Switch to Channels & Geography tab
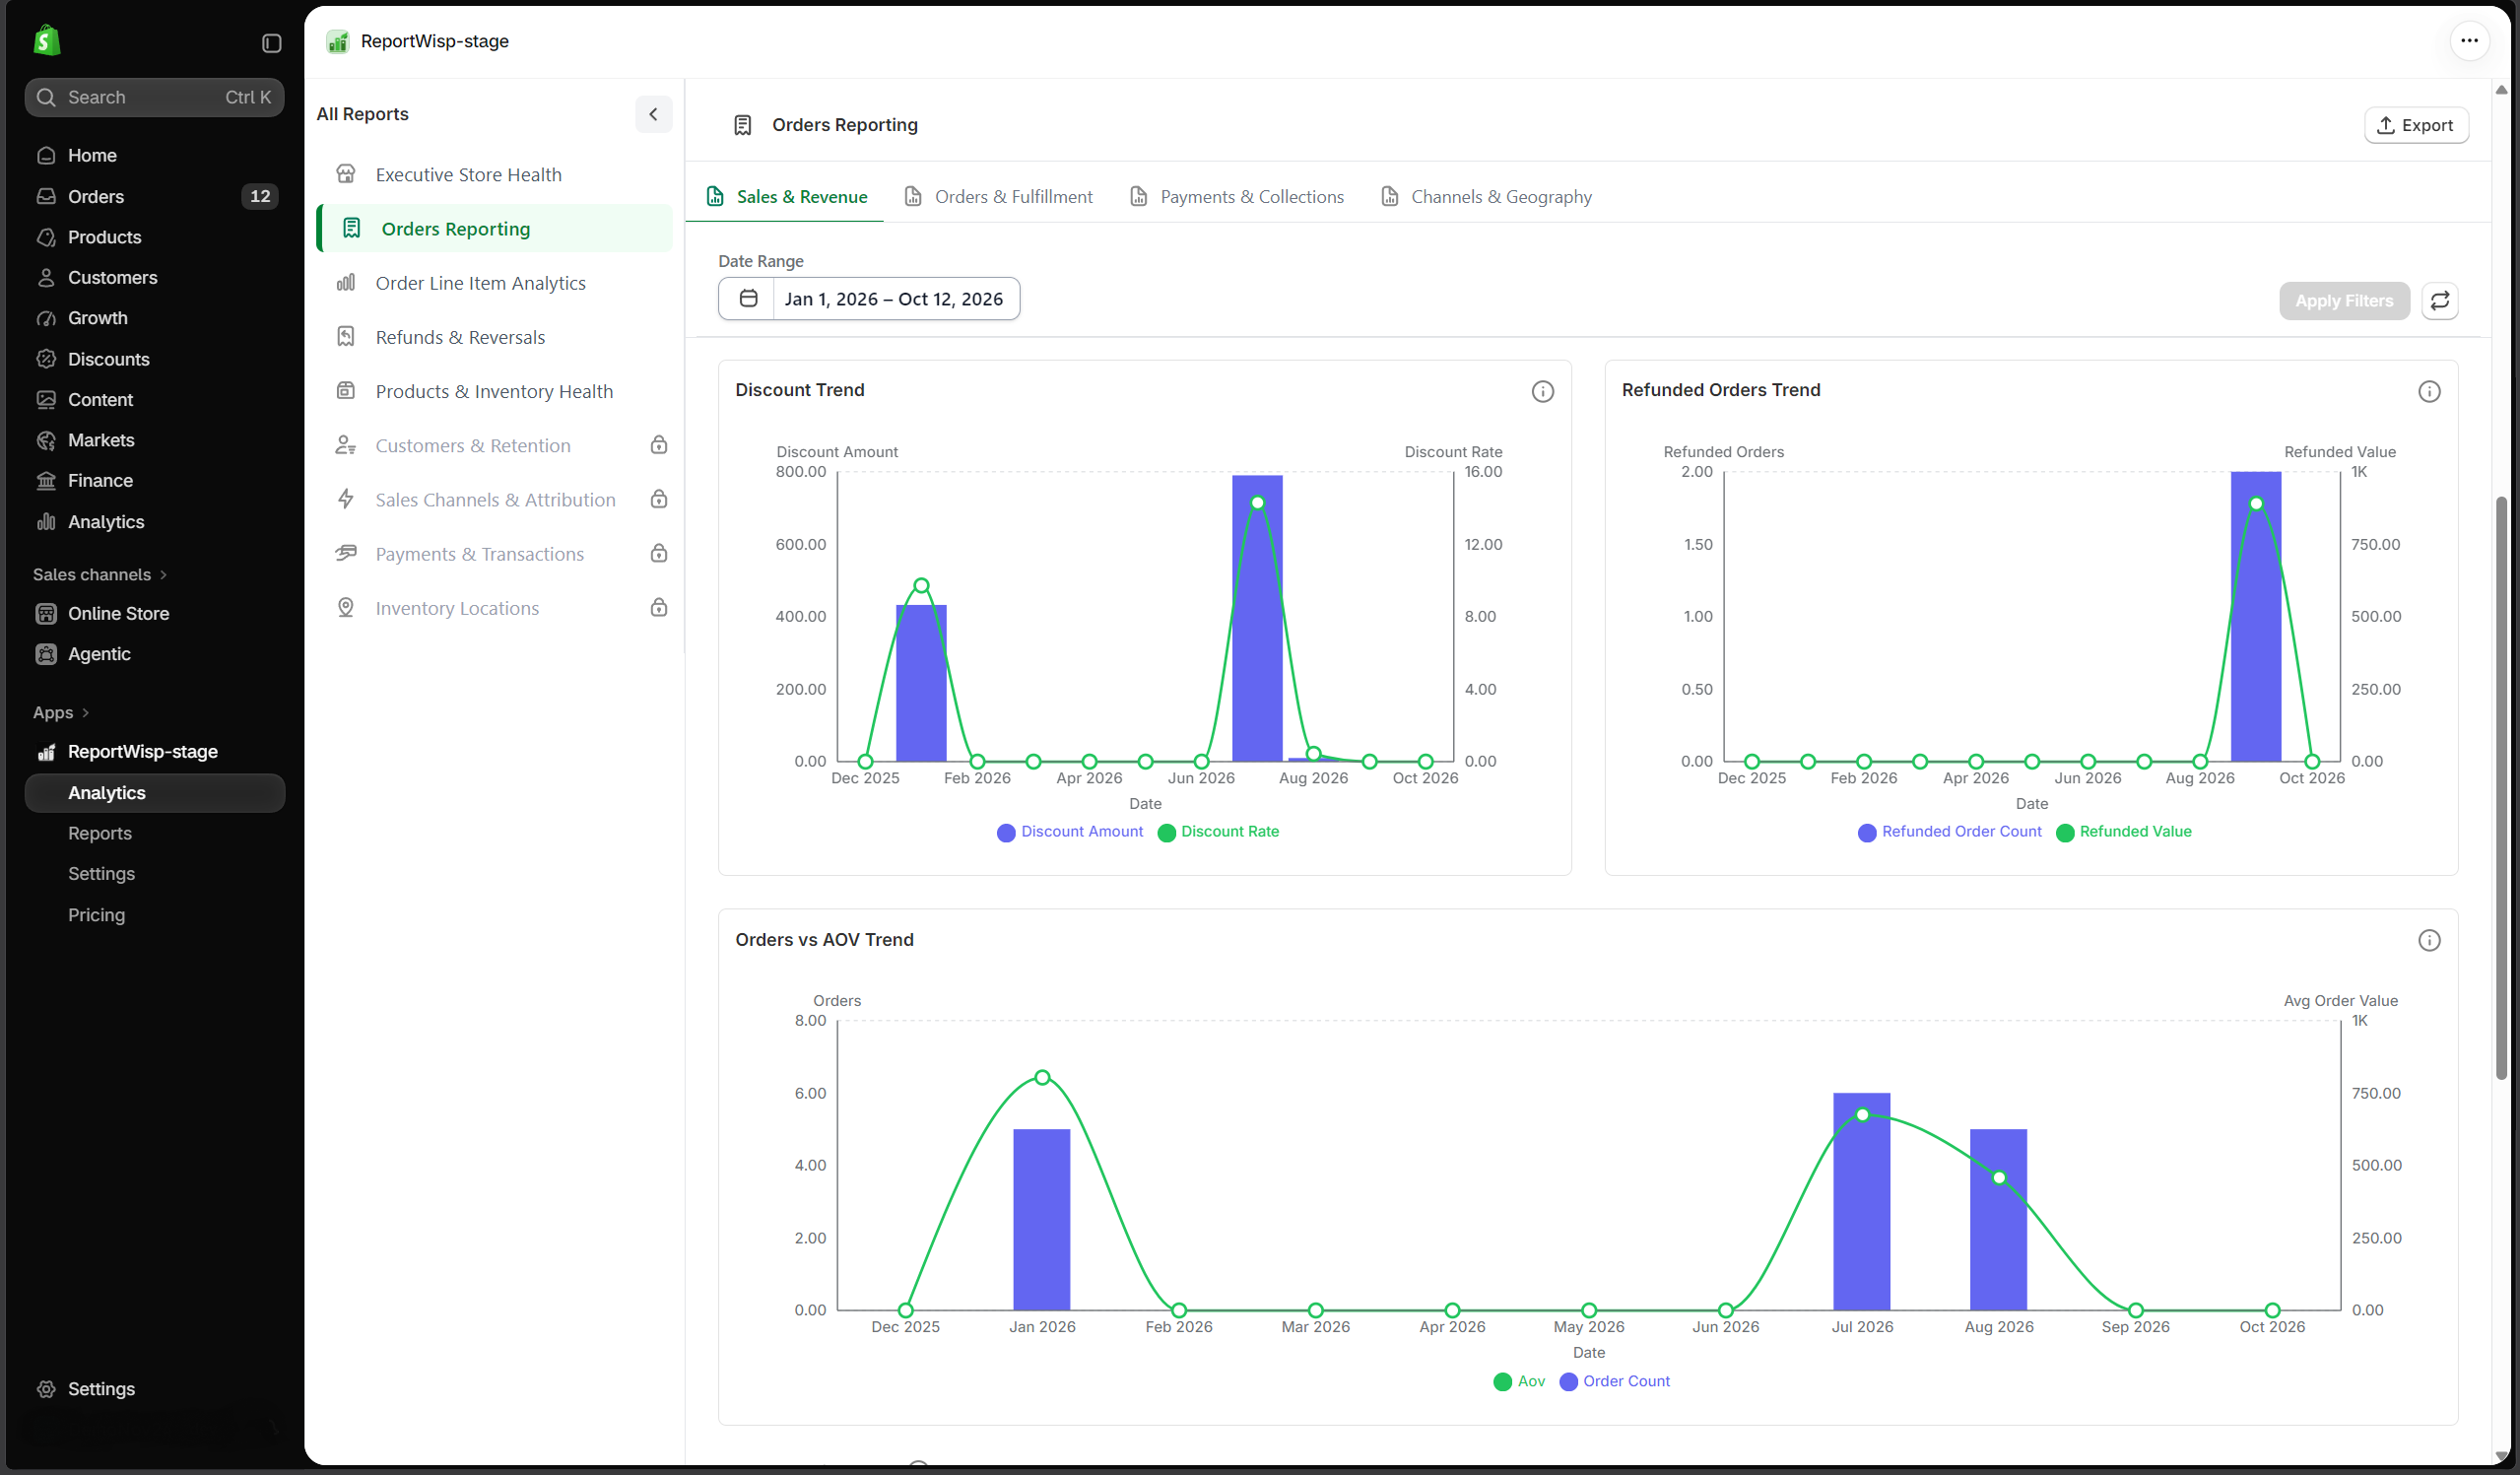Viewport: 2520px width, 1475px height. [x=1486, y=197]
